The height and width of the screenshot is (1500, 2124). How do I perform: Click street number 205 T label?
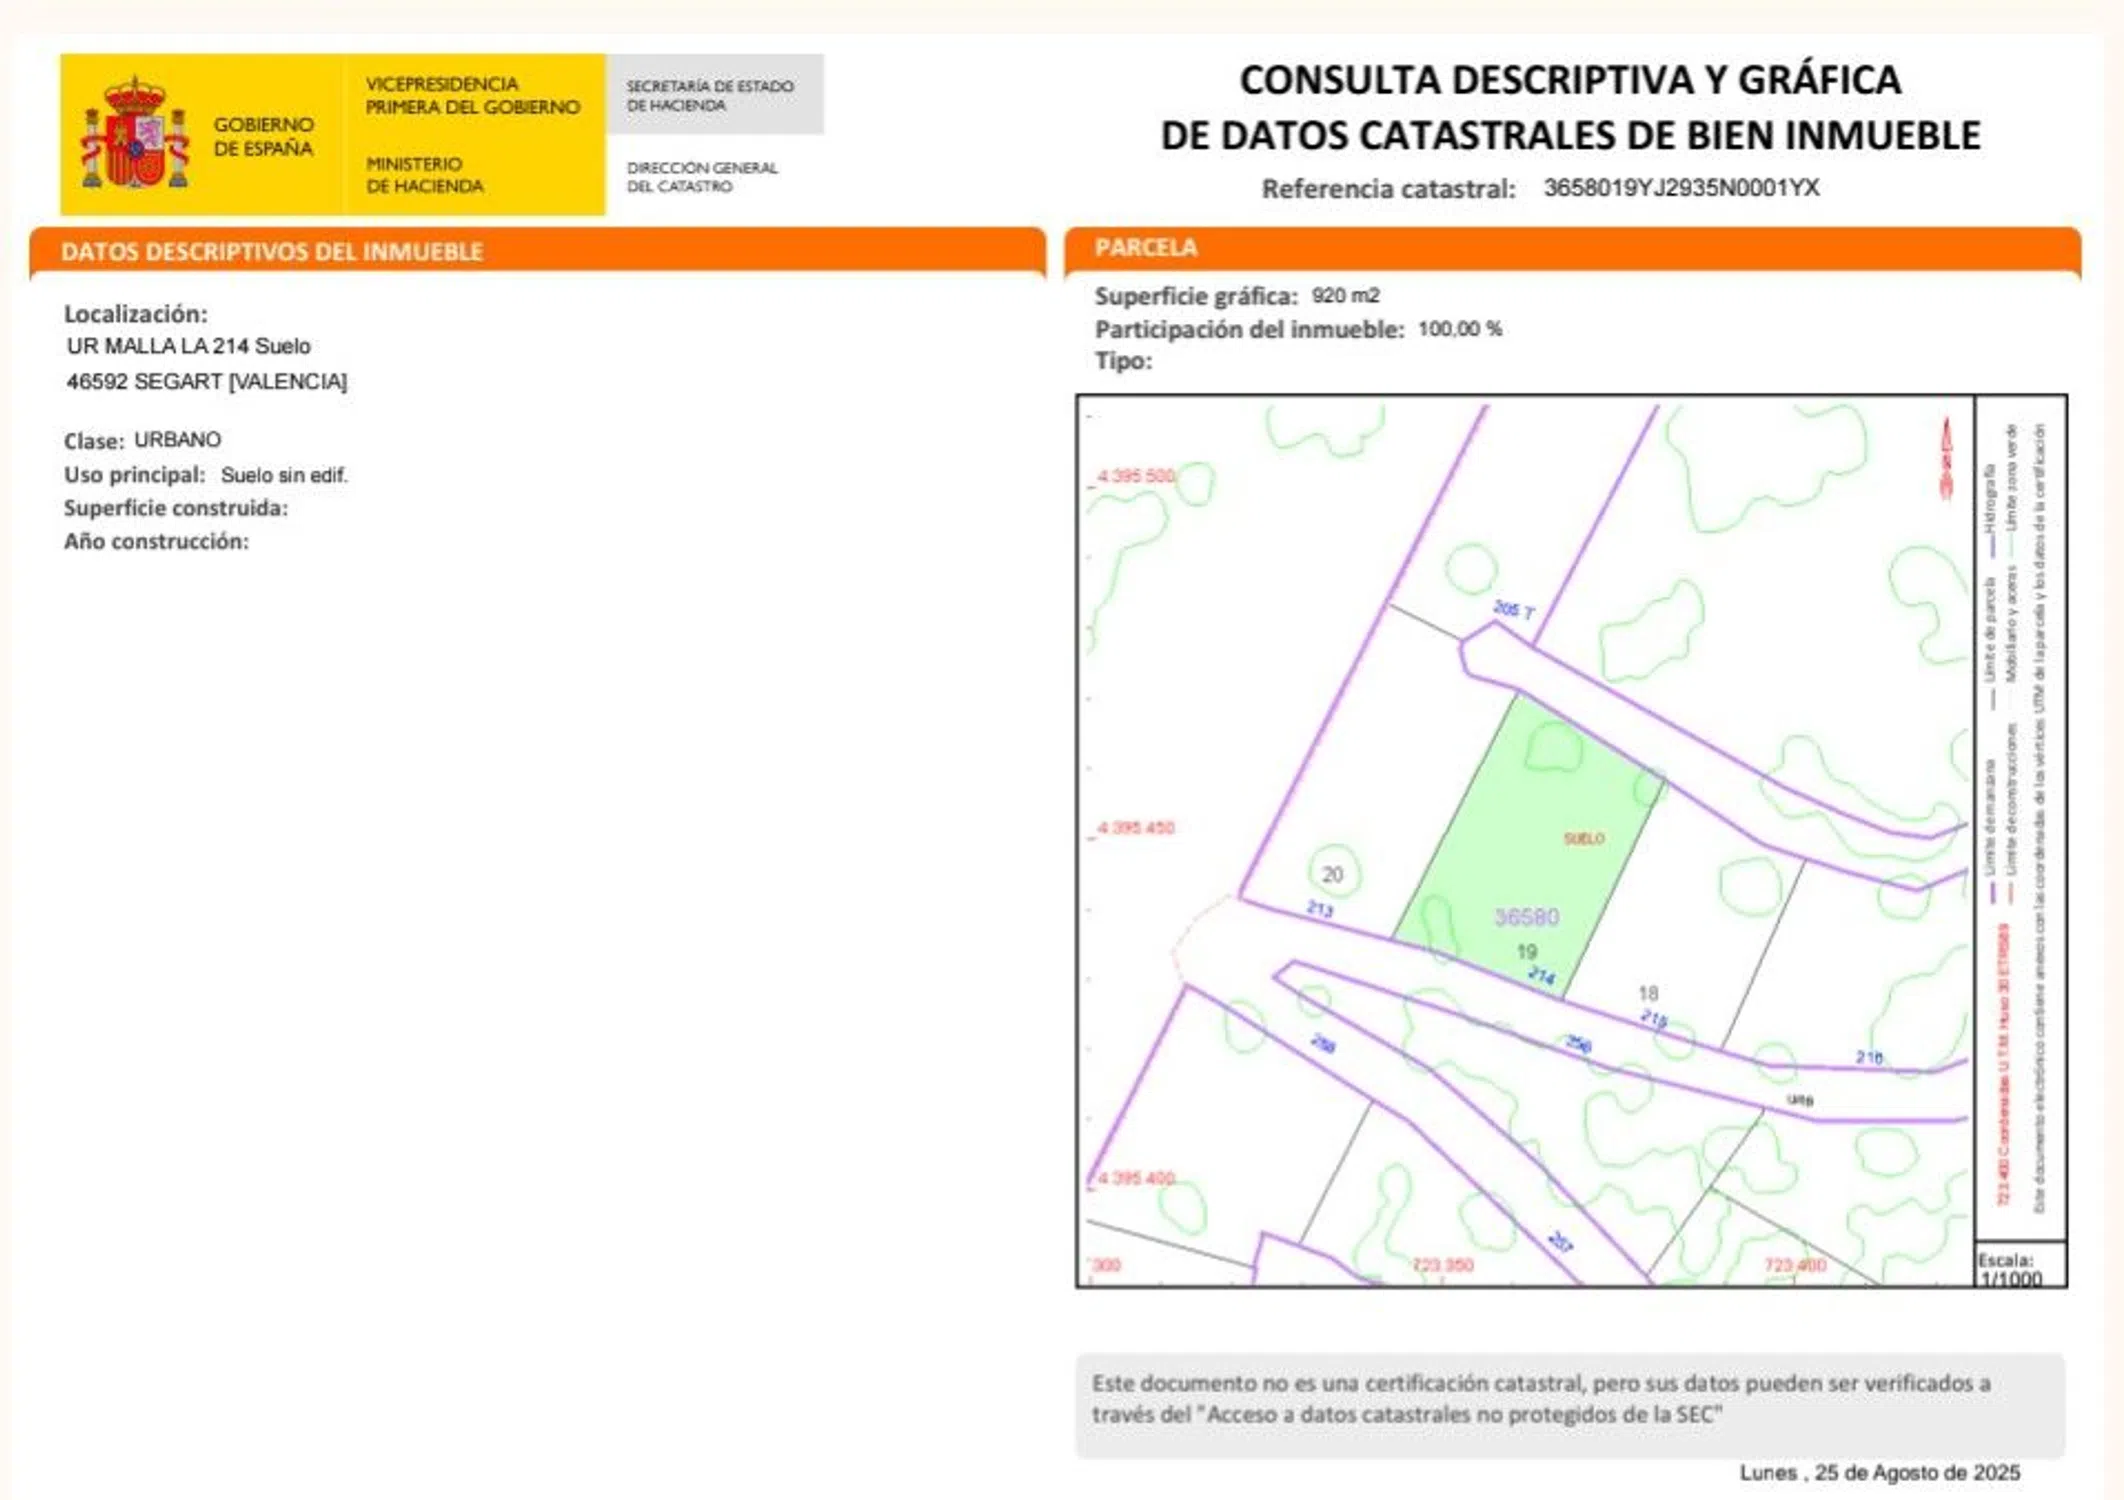(1513, 609)
